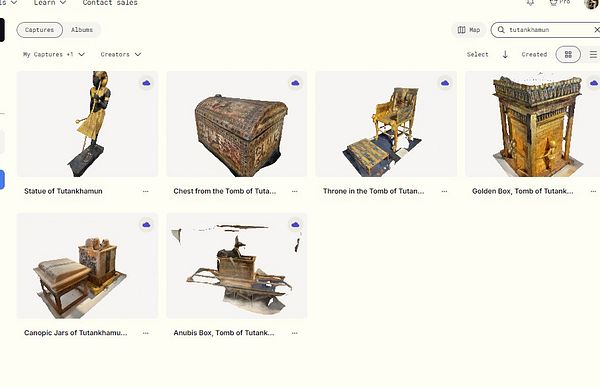This screenshot has width=600, height=387.
Task: Expand the Creators filter dropdown
Action: pos(121,54)
